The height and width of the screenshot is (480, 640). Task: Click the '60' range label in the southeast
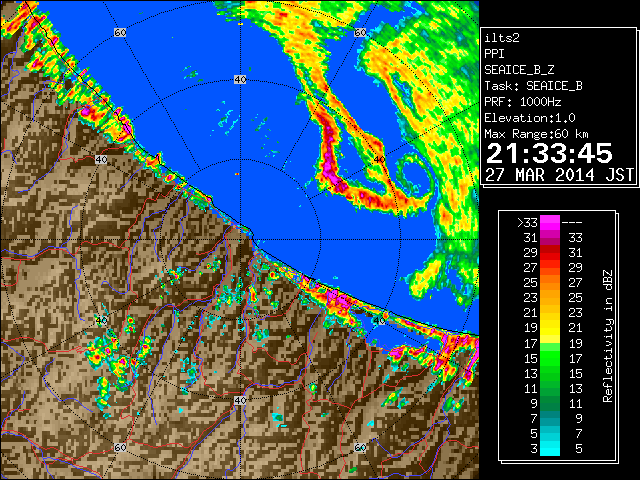click(360, 447)
